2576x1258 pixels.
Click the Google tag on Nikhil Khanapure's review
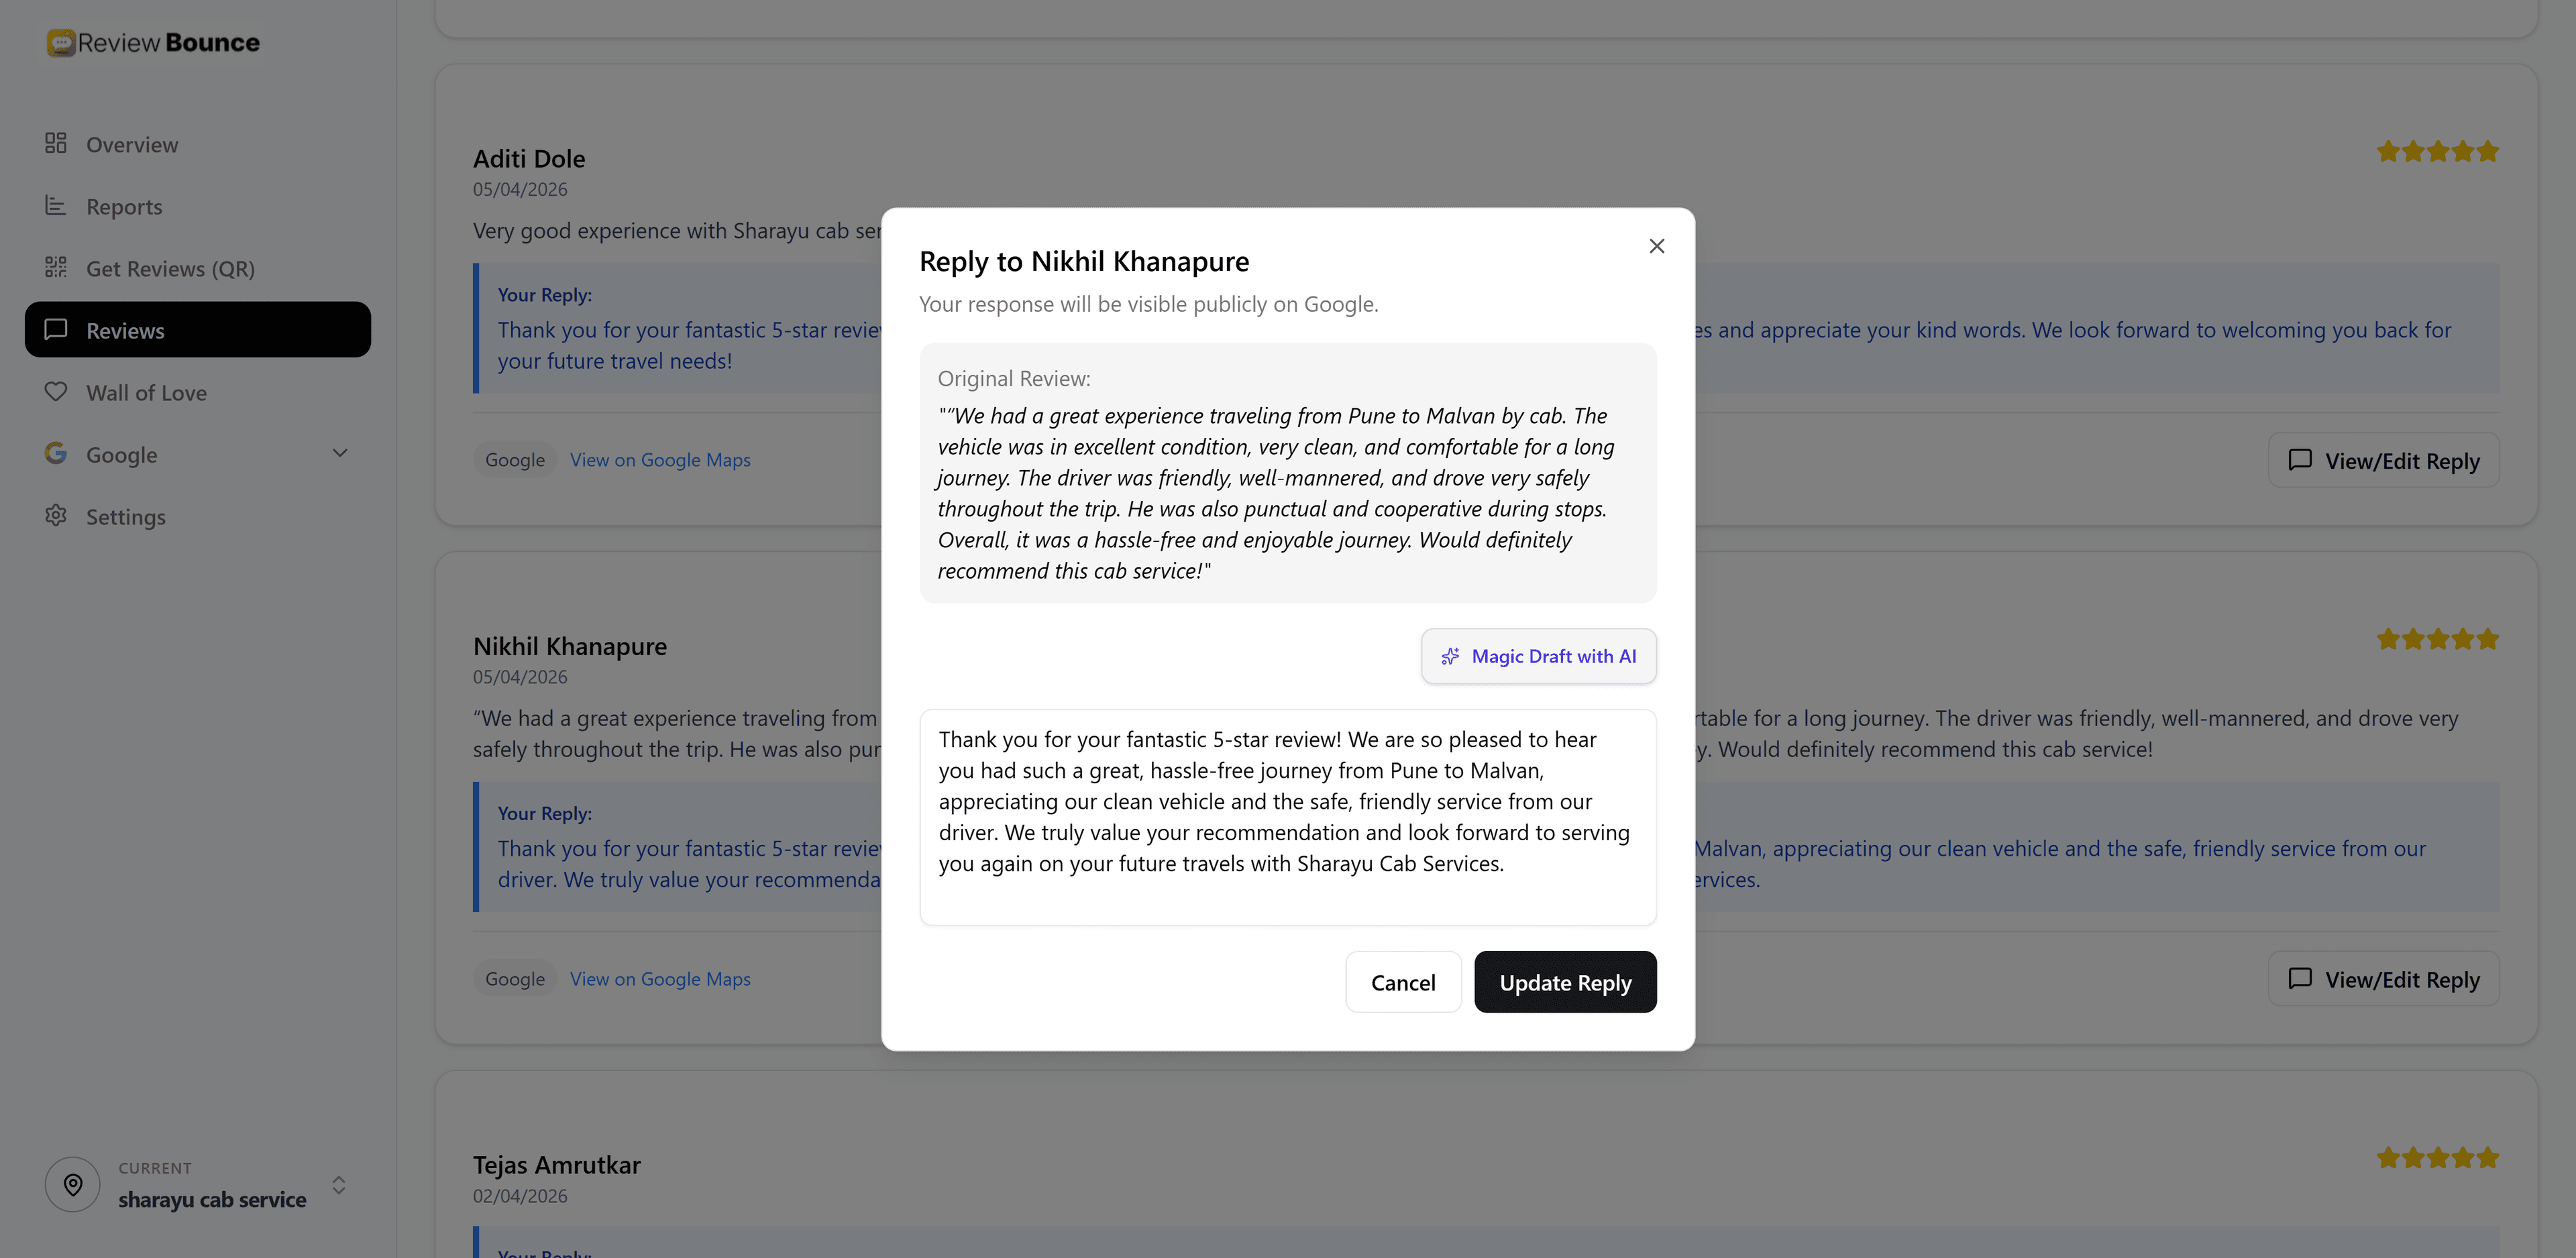click(x=515, y=979)
